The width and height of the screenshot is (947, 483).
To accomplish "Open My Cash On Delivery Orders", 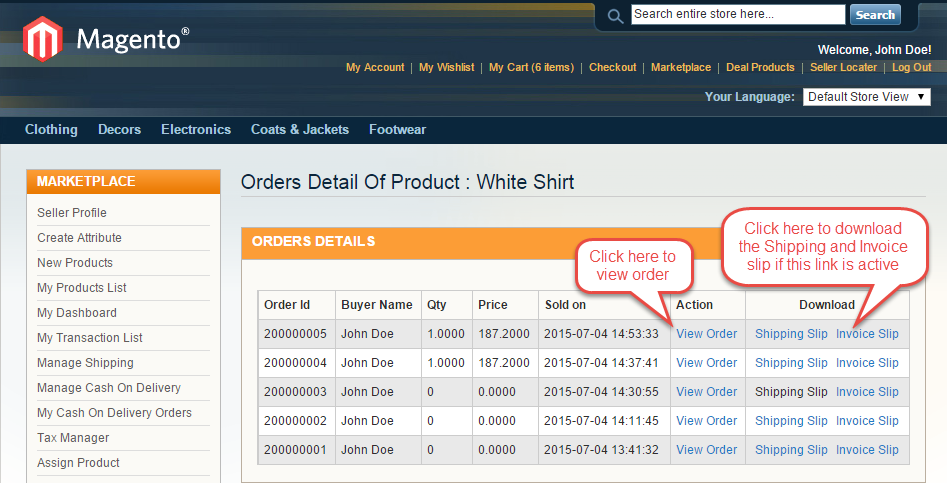I will [x=114, y=413].
